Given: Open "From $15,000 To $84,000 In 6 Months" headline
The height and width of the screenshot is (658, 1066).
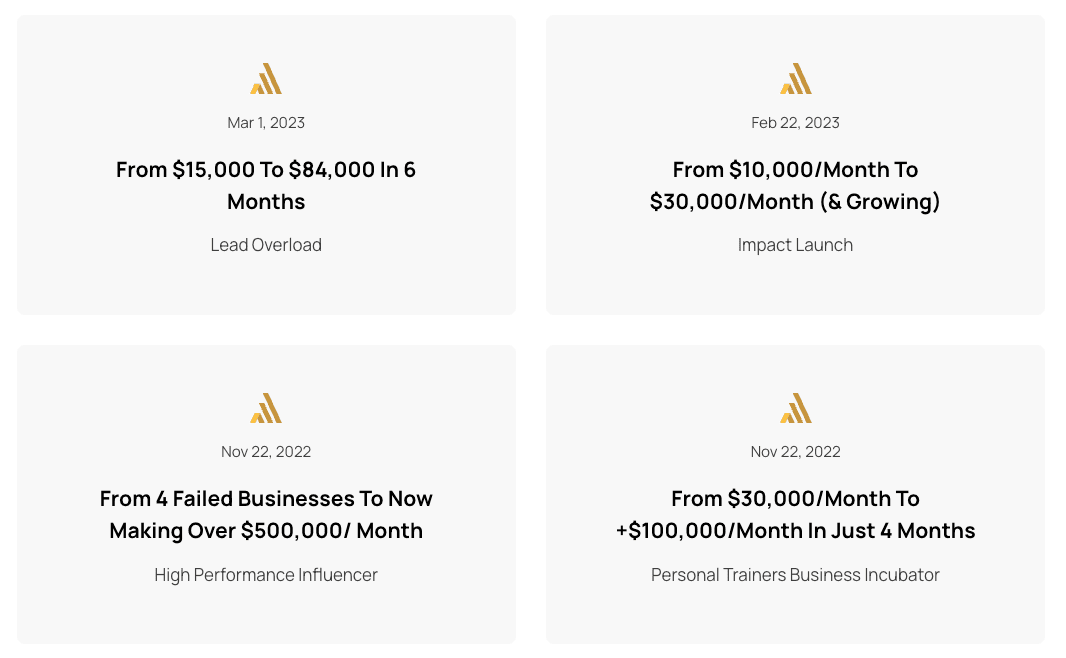Looking at the screenshot, I should click(x=266, y=185).
